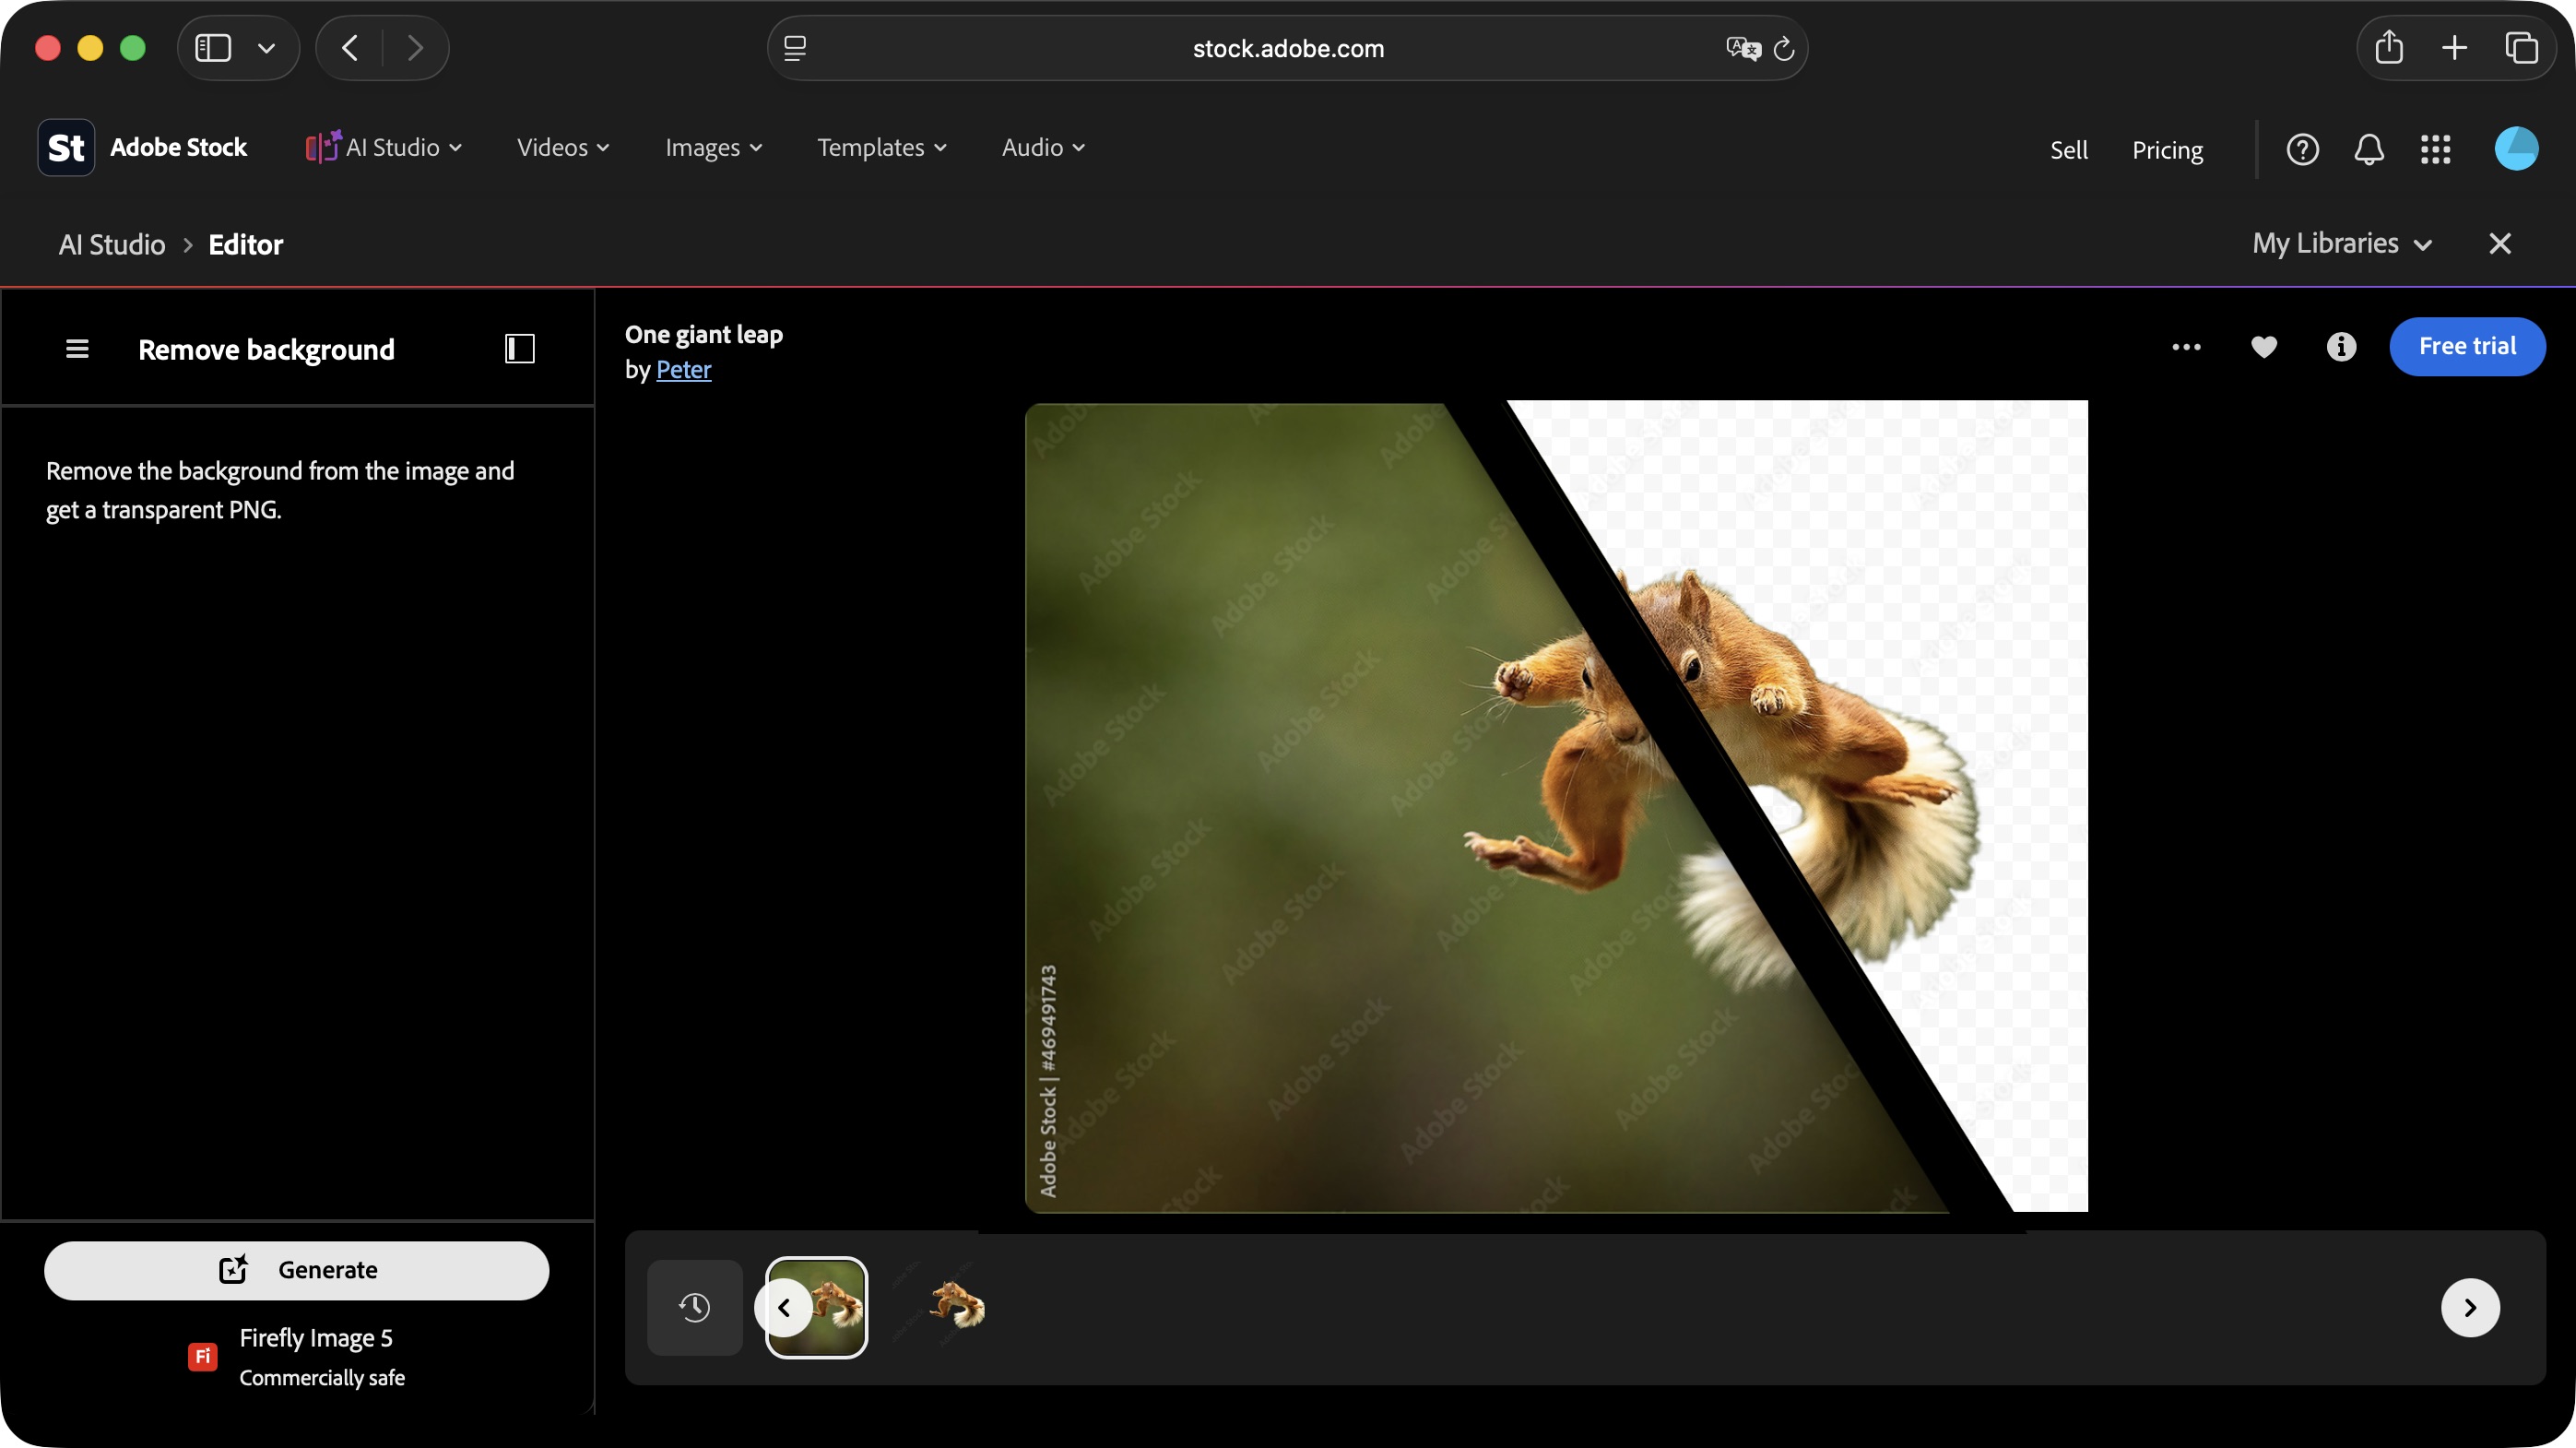Click the Firefly Fi model icon
Screen dimensions: 2576x1448
point(203,1356)
